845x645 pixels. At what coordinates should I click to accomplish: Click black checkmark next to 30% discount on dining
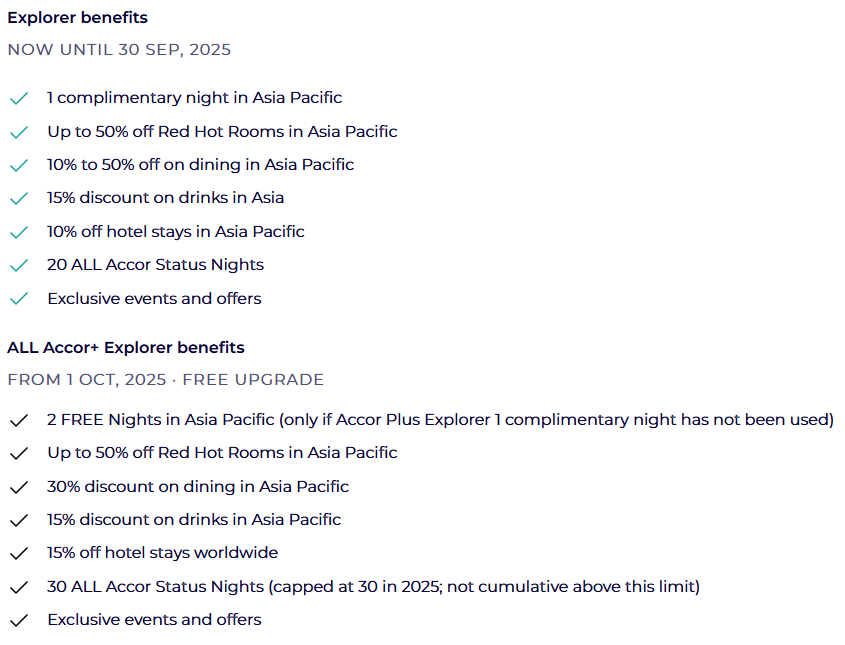(19, 488)
